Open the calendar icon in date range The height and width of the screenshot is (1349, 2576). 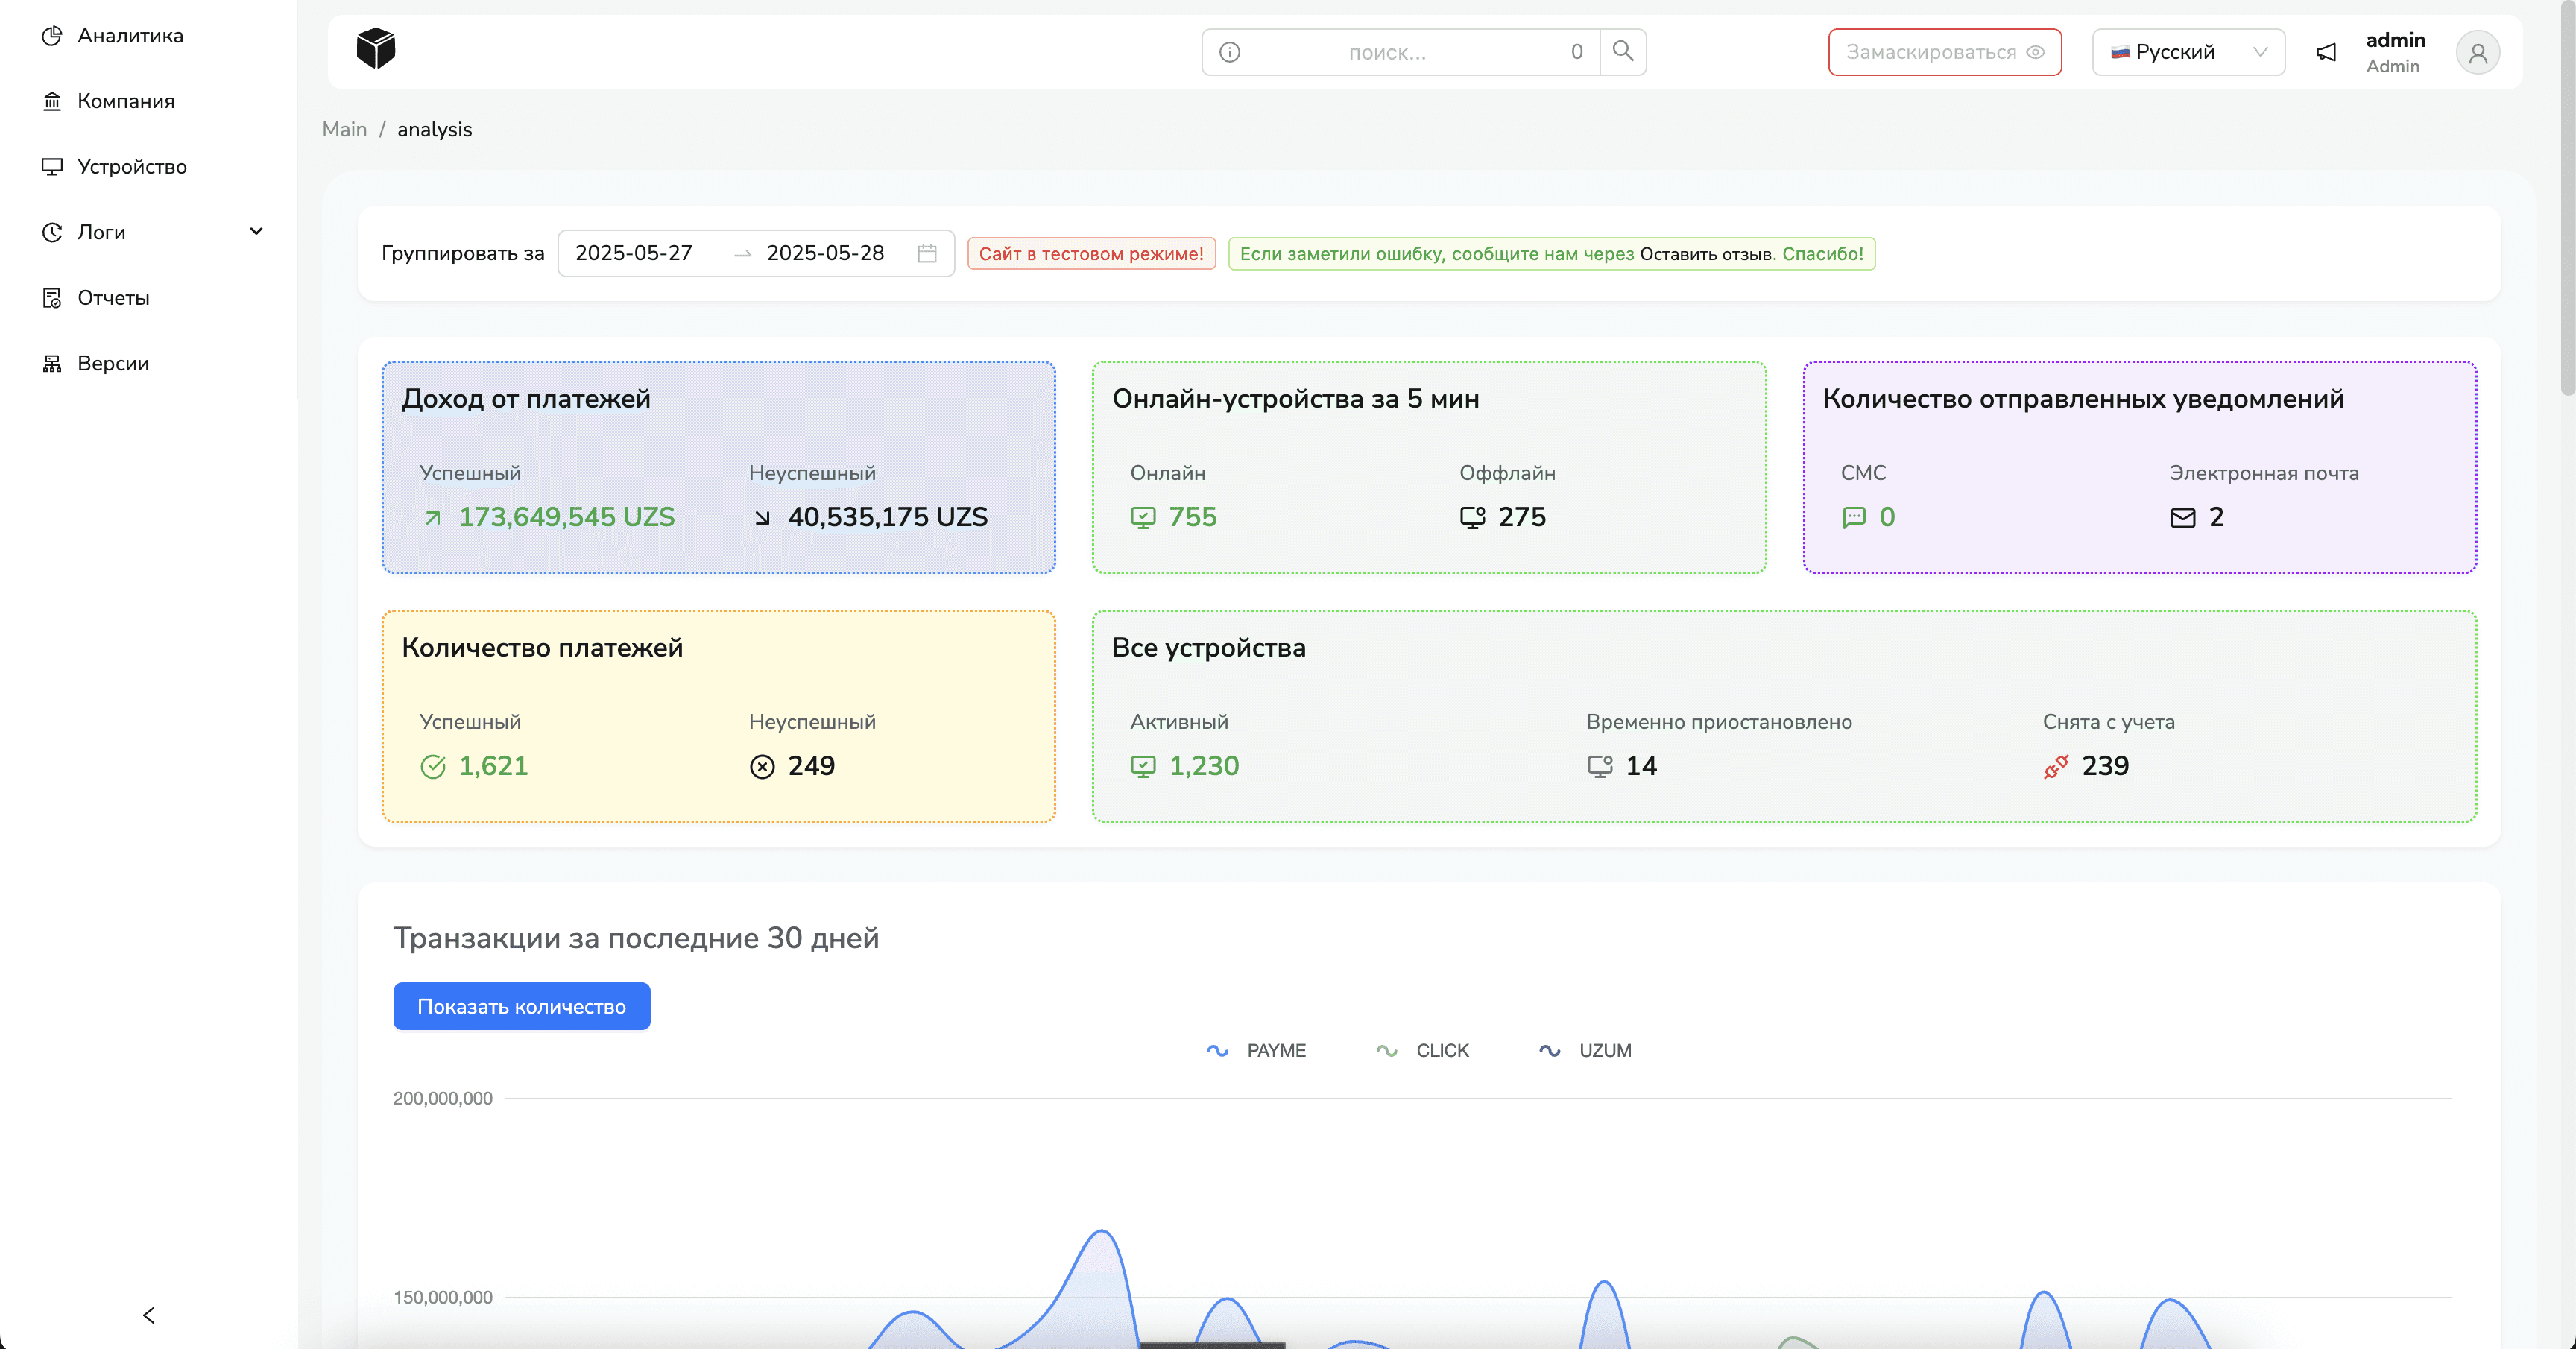click(927, 253)
